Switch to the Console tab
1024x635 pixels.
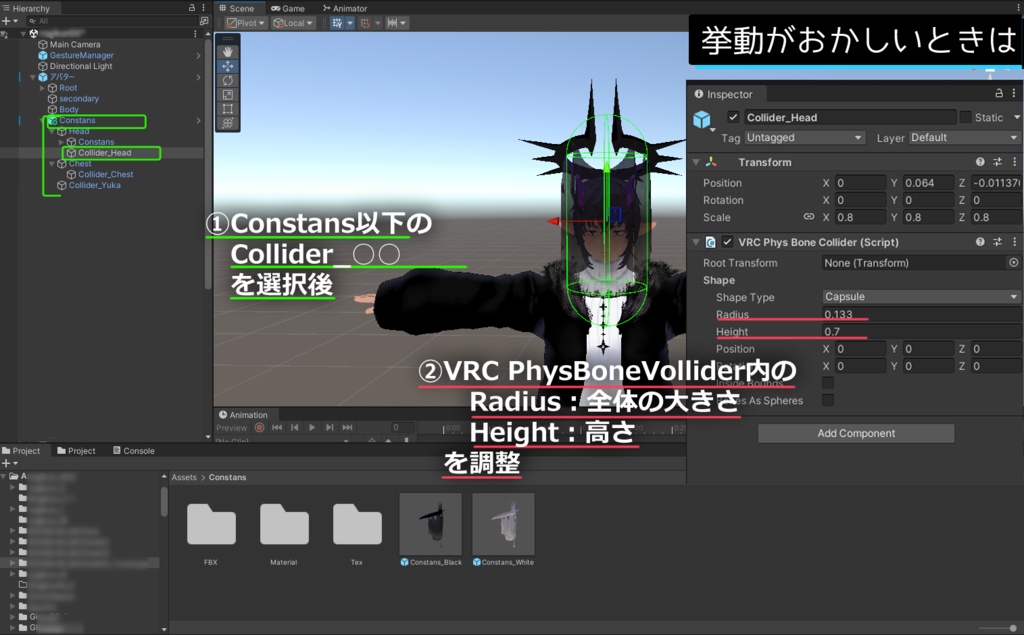tap(134, 451)
